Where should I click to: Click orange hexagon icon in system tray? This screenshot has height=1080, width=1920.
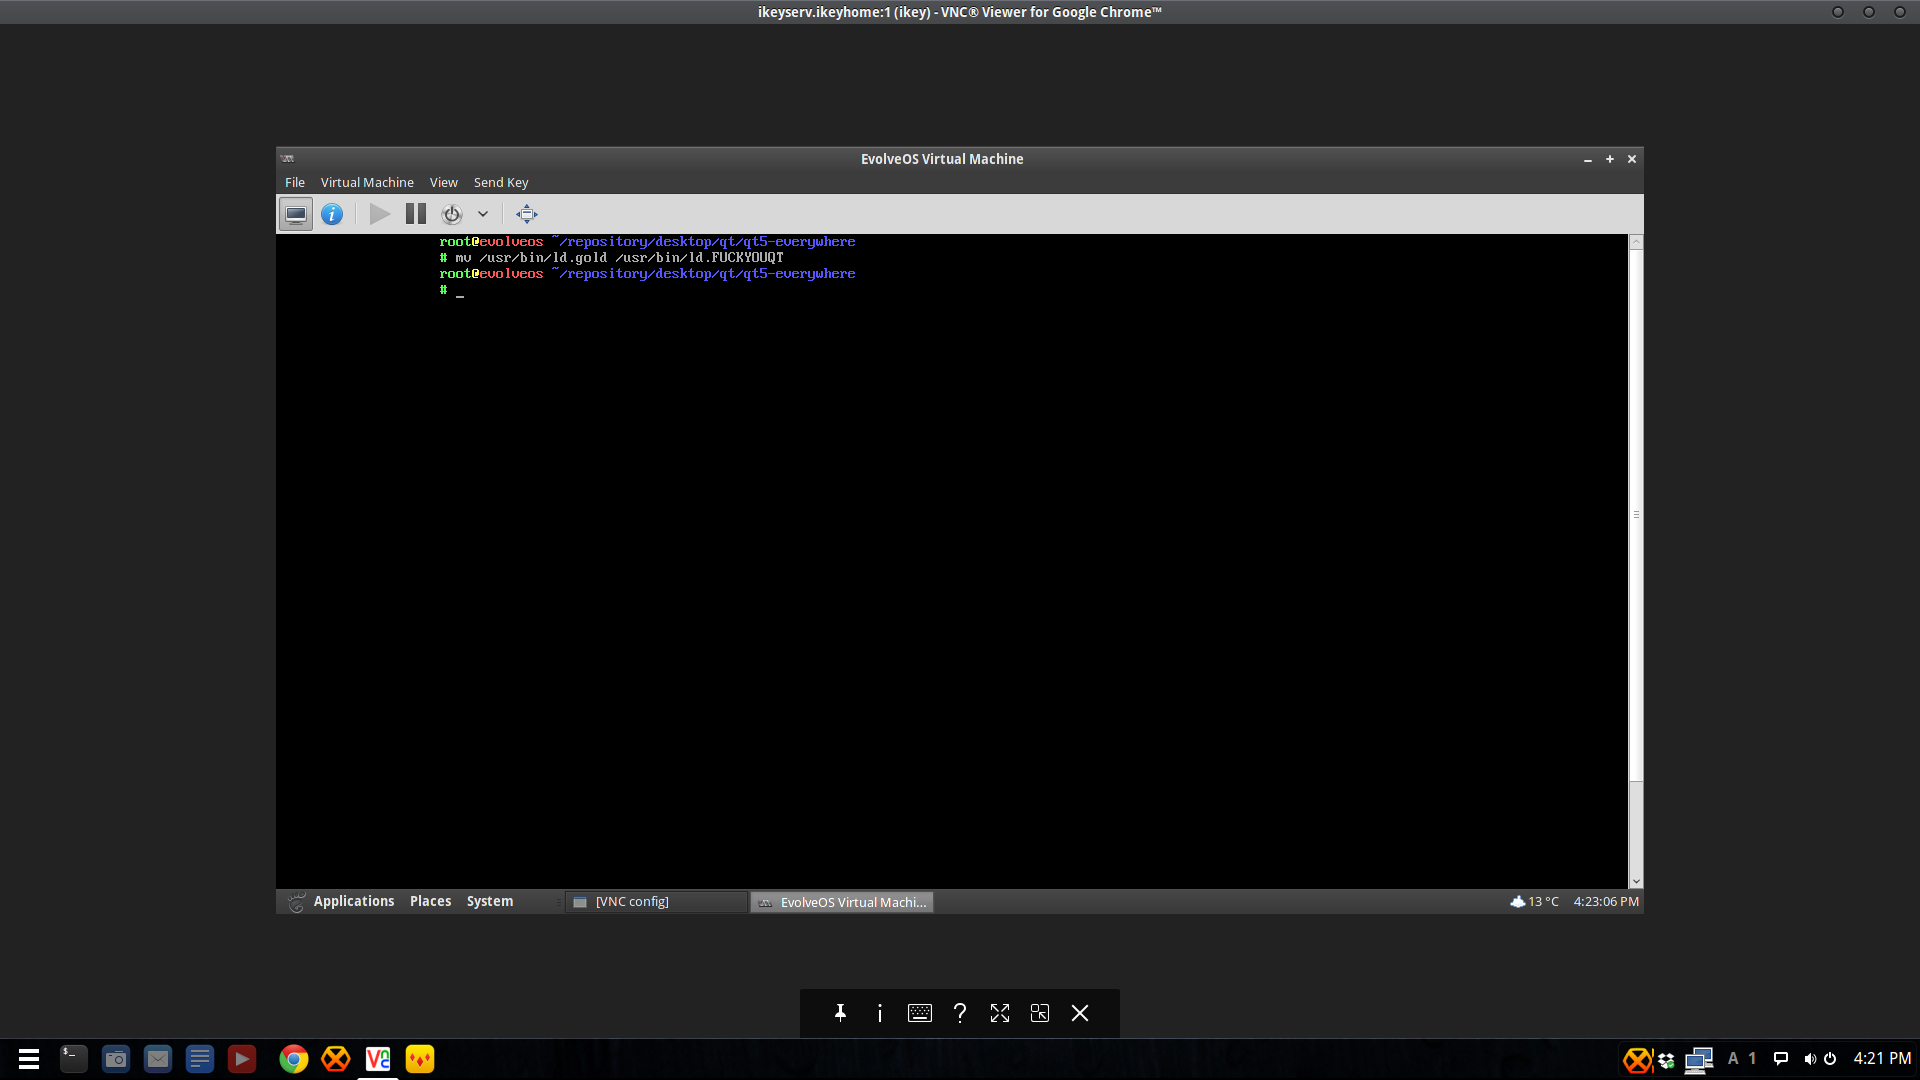click(1638, 1059)
